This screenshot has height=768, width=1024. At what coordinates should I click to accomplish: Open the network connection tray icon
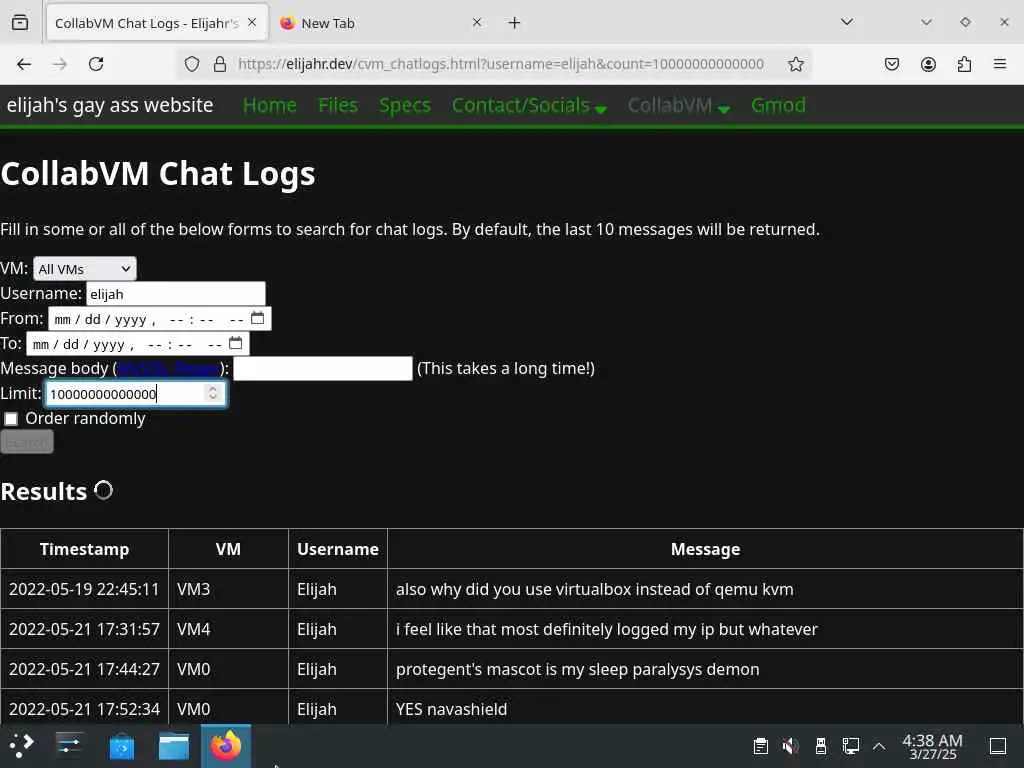click(x=850, y=746)
